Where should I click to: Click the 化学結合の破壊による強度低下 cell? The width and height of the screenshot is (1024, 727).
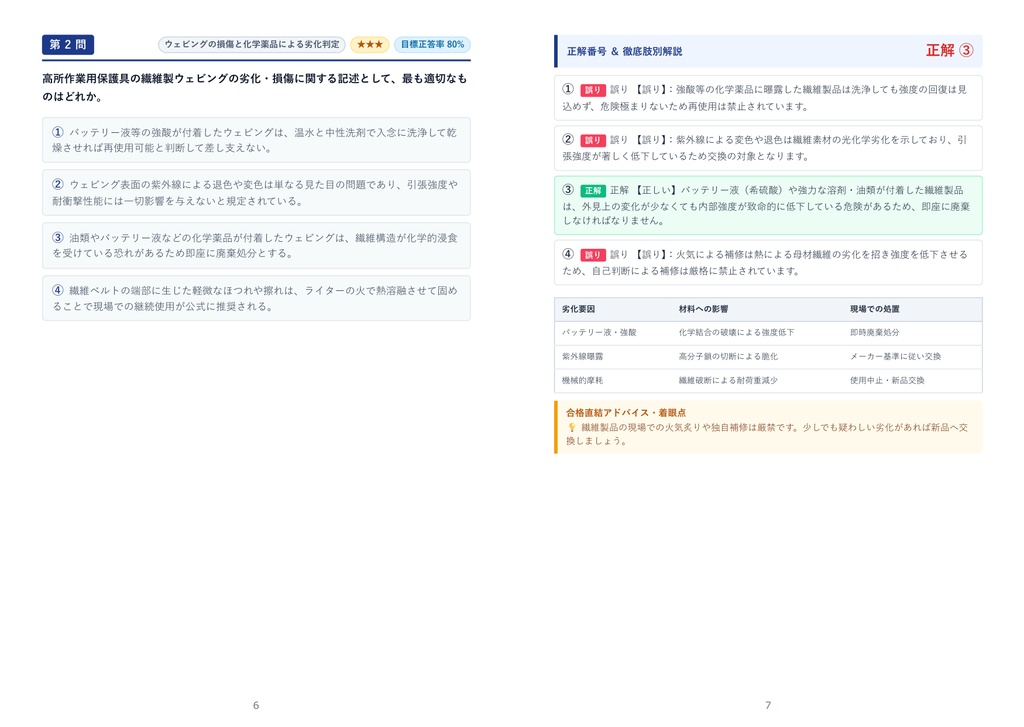736,332
